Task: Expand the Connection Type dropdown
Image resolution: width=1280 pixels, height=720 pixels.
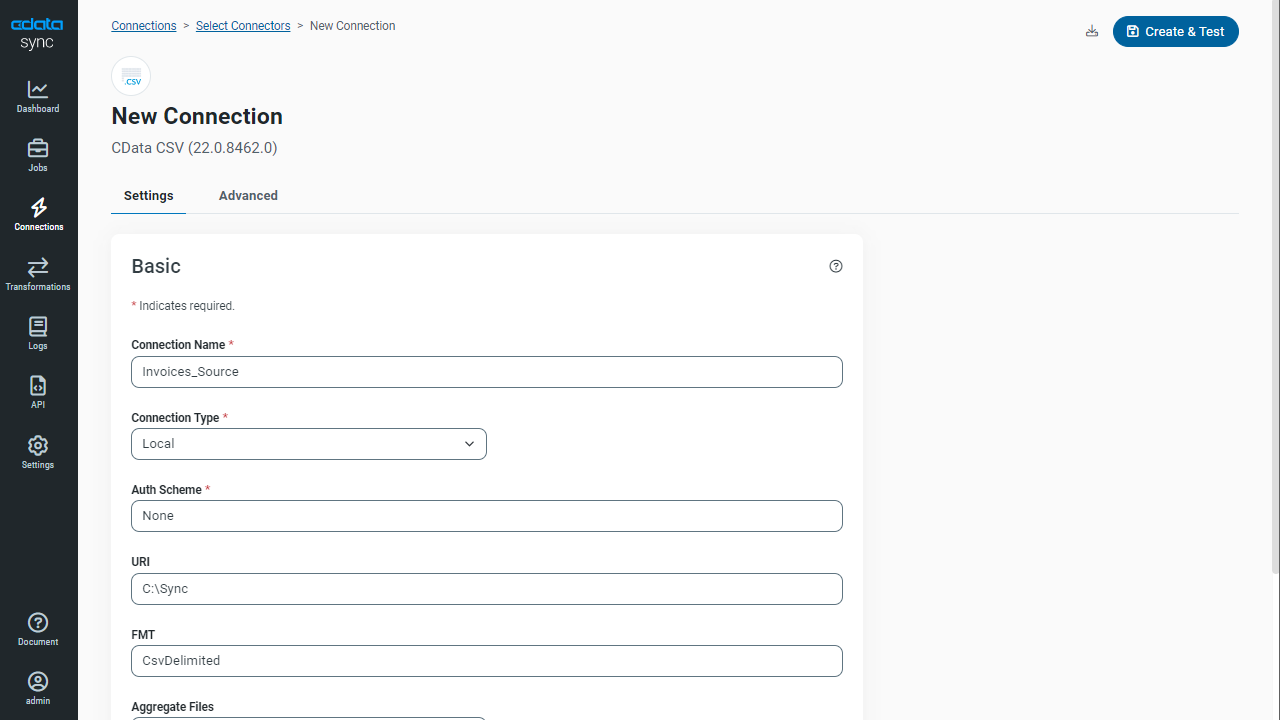Action: coord(308,444)
